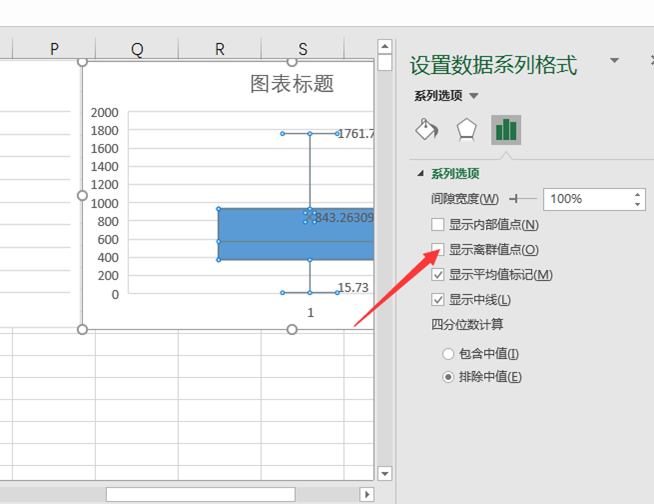Click the 15.73 data label
Image resolution: width=654 pixels, height=504 pixels.
coord(353,287)
